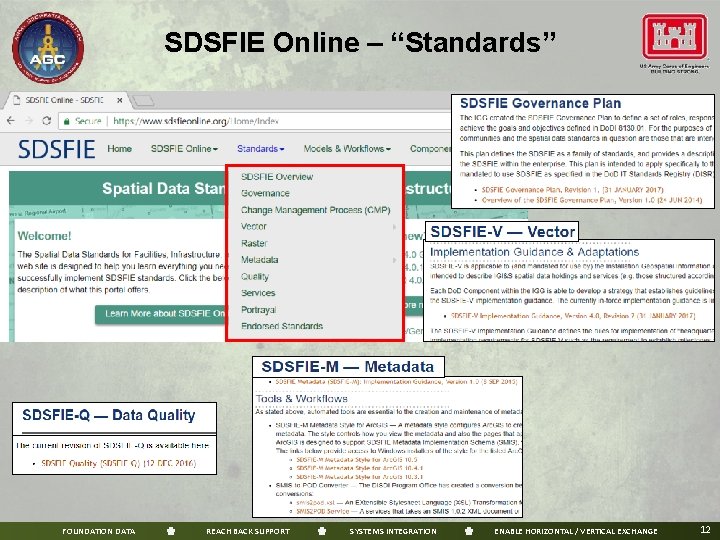The image size is (720, 540).
Task: Select Services in the Standards menu
Action: (x=258, y=293)
